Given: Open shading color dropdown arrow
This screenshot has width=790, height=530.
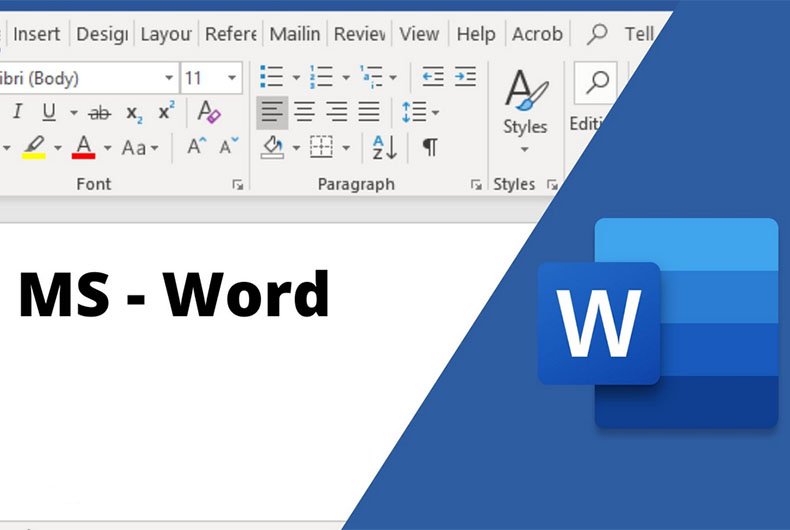Looking at the screenshot, I should 296,148.
